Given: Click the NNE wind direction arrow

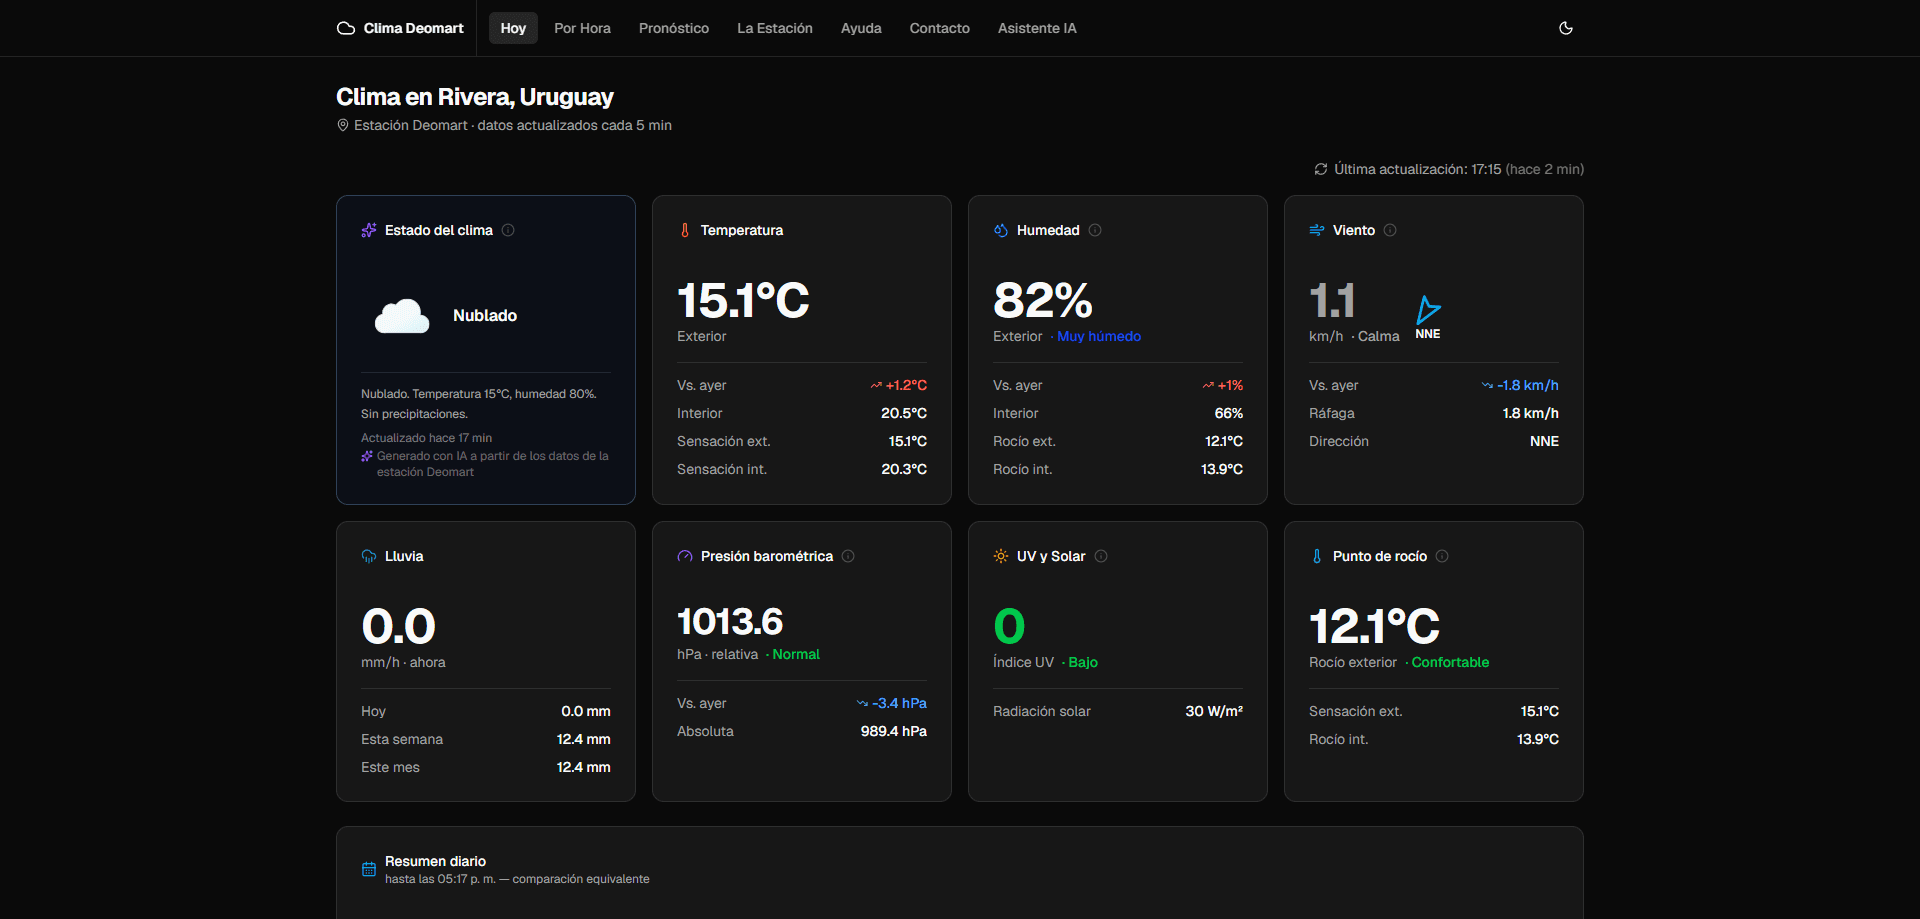Looking at the screenshot, I should (1428, 309).
